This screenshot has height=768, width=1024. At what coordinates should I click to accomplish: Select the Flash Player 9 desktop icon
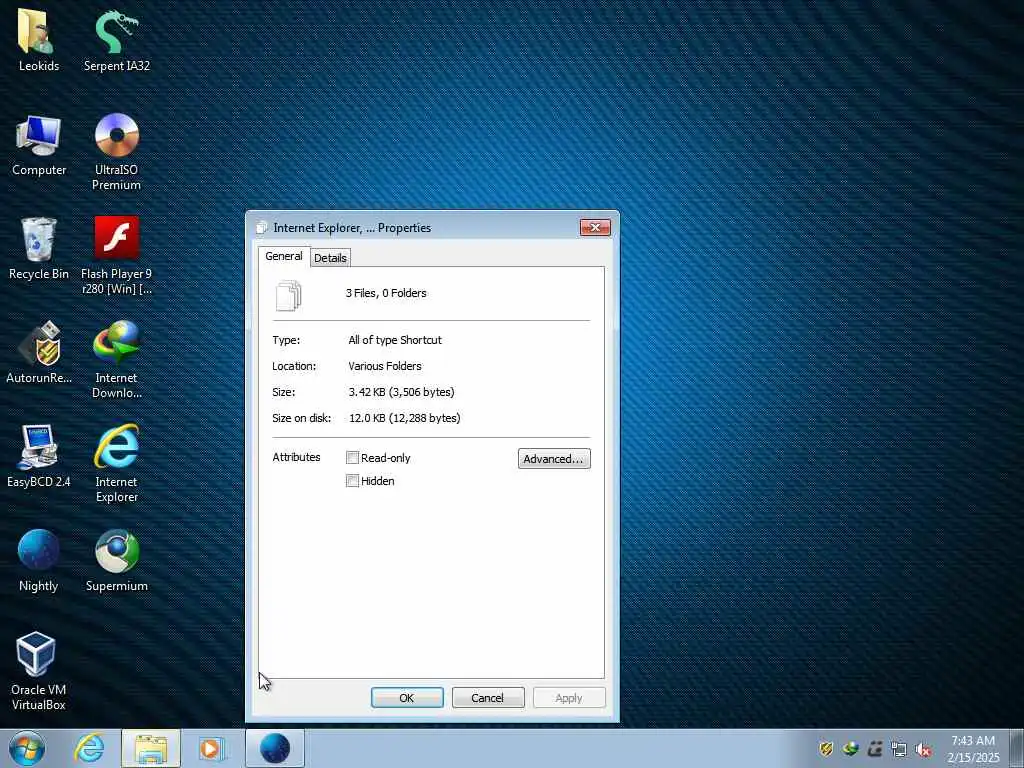tap(116, 255)
